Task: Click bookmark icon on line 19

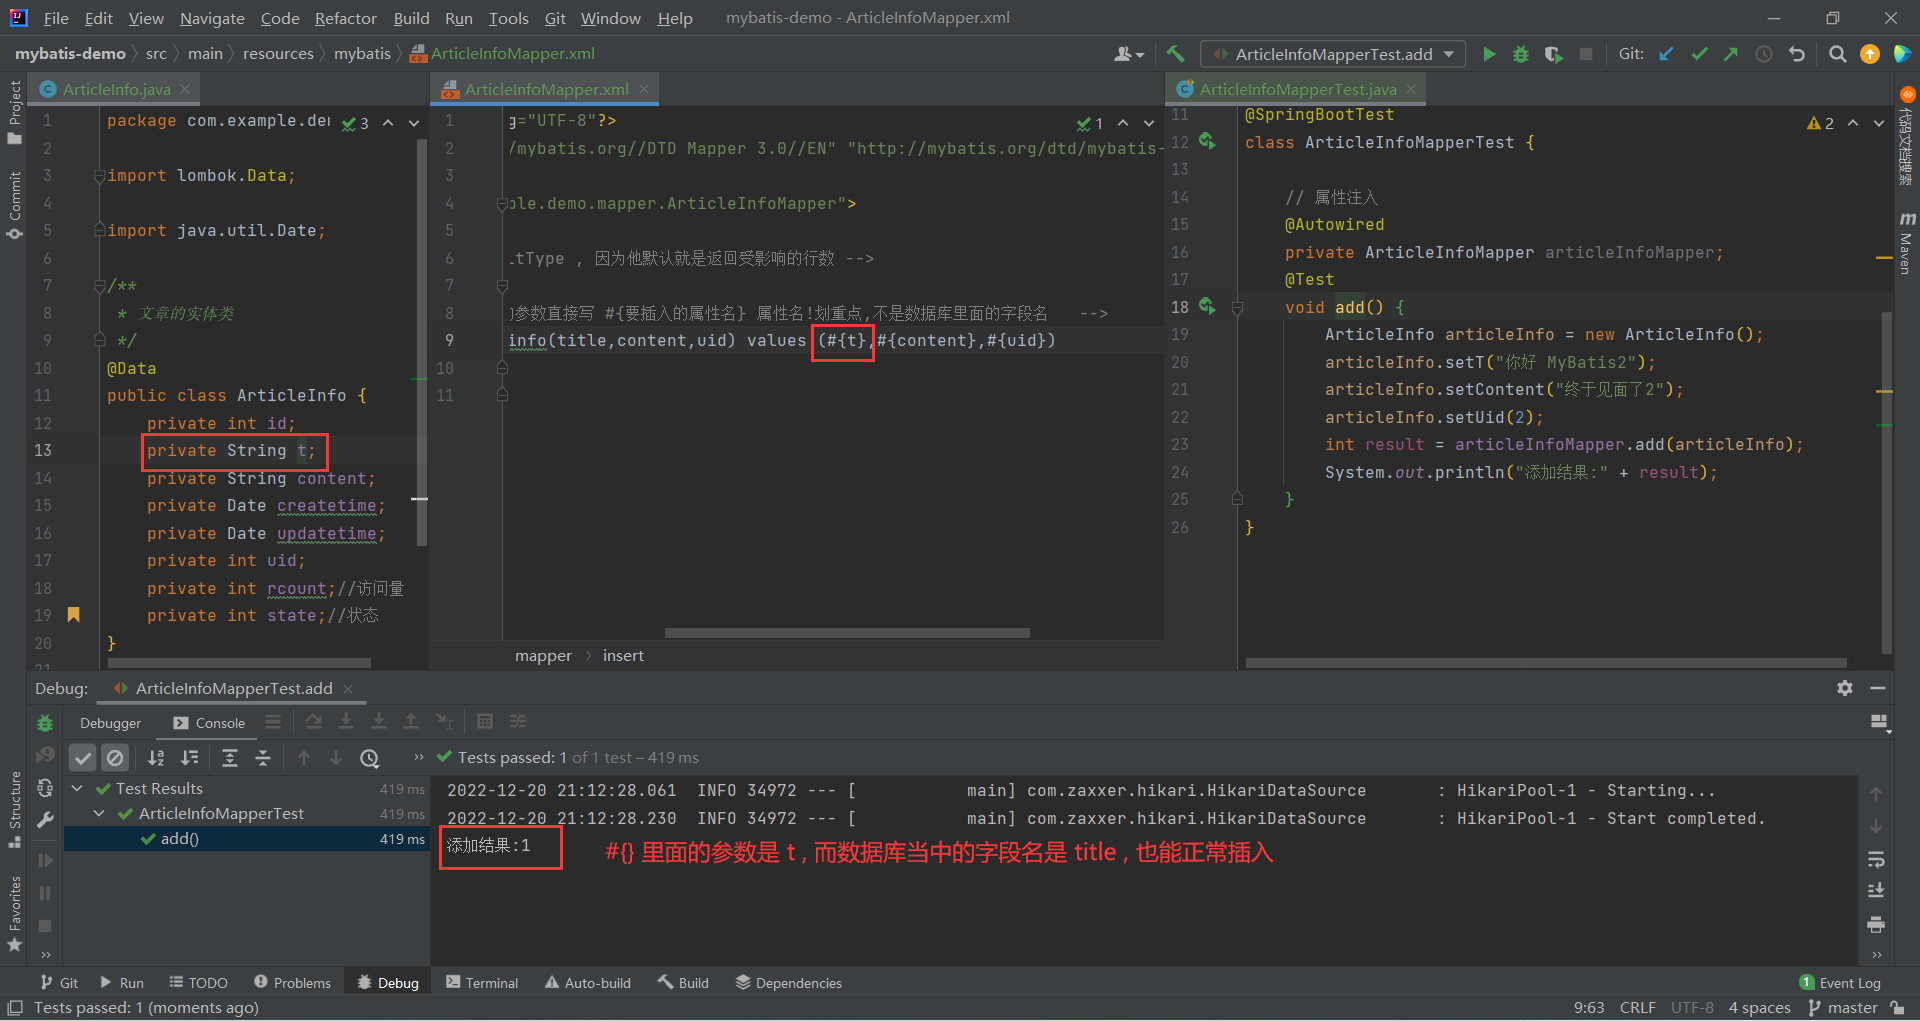Action: tap(73, 614)
